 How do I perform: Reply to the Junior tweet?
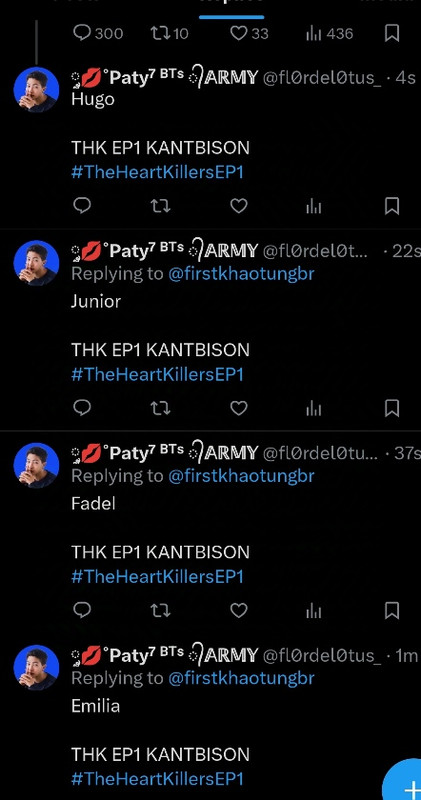pos(82,408)
